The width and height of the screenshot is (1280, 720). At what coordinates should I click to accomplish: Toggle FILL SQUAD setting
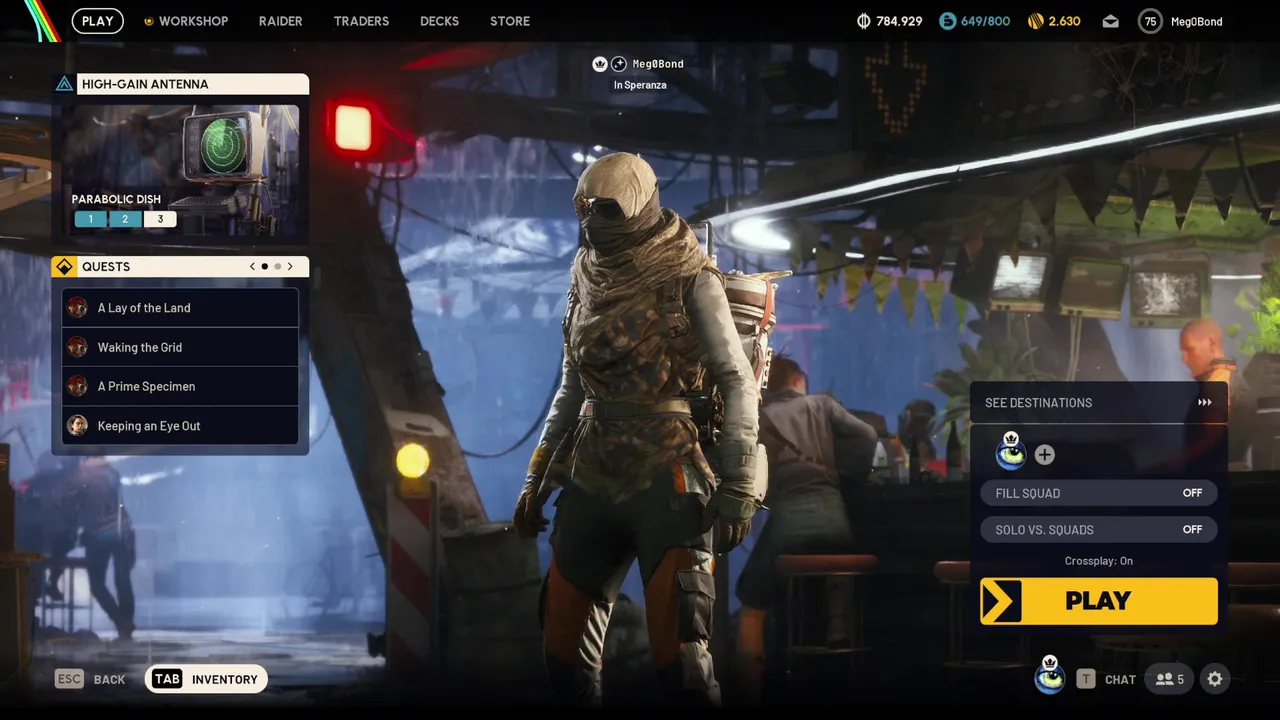click(x=1098, y=493)
